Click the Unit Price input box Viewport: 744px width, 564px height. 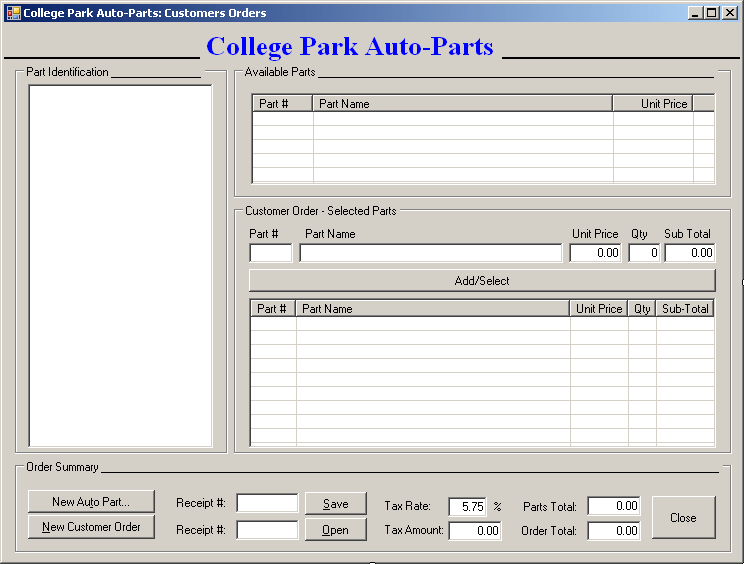pos(595,253)
